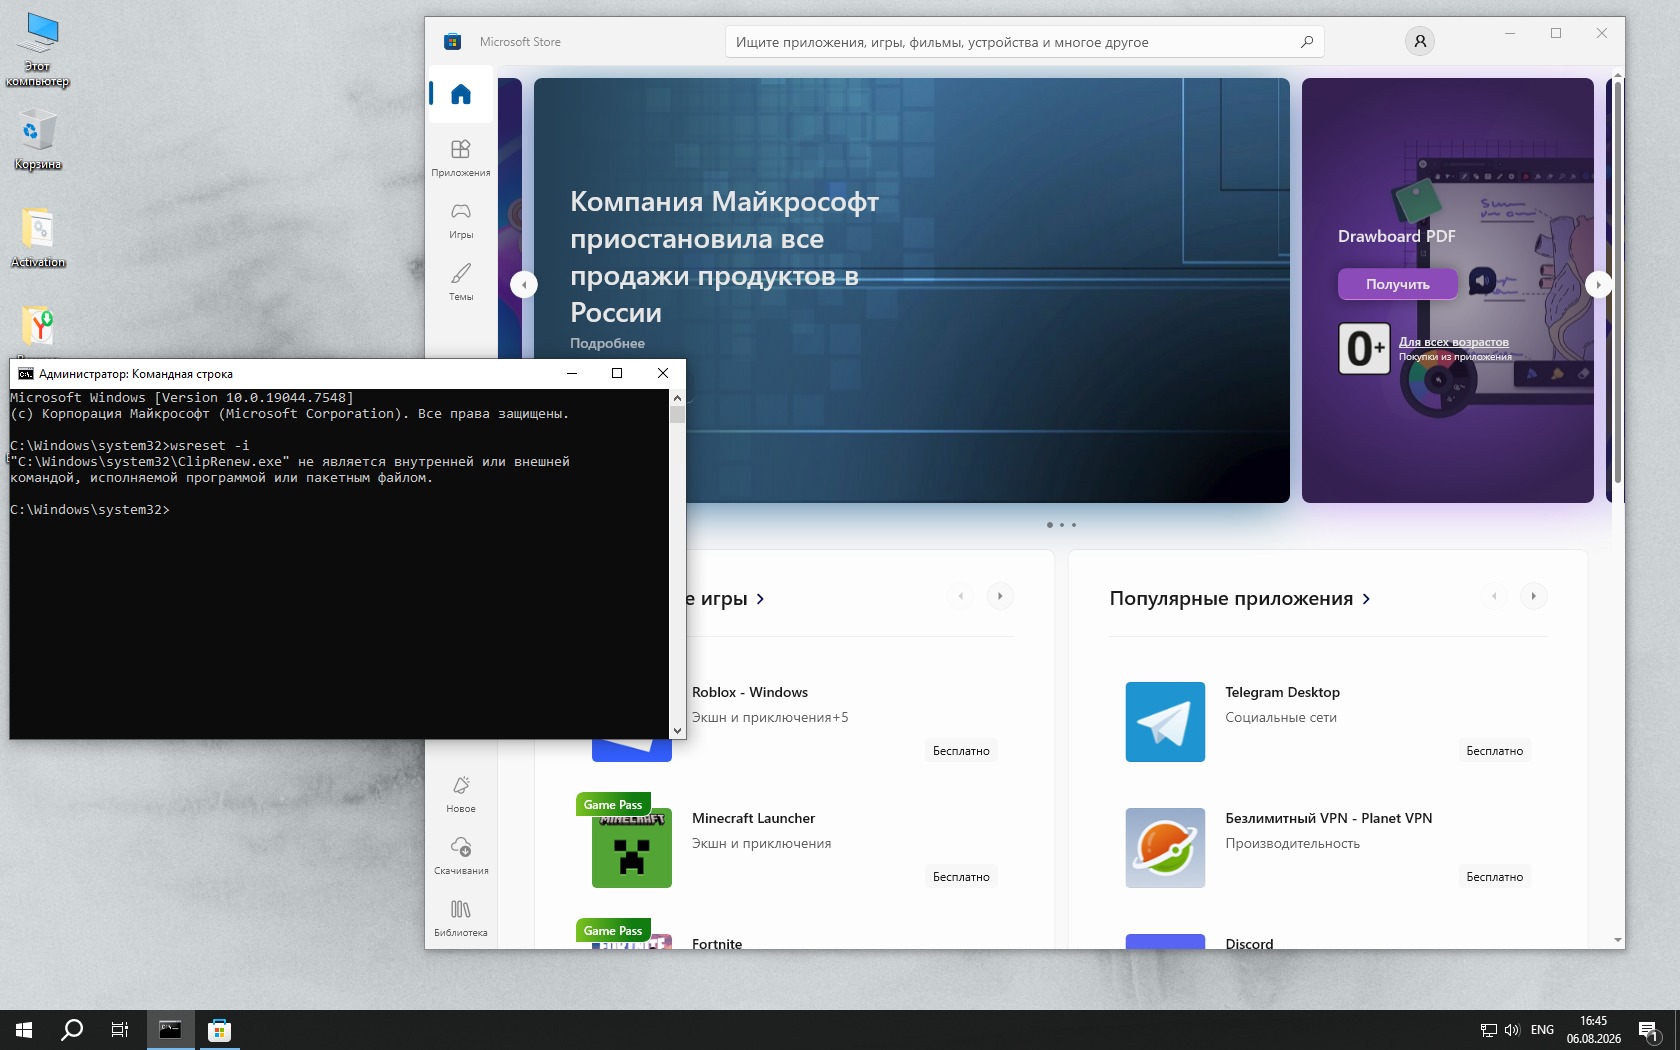
Task: Select the Корзина desktop icon
Action: point(38,140)
